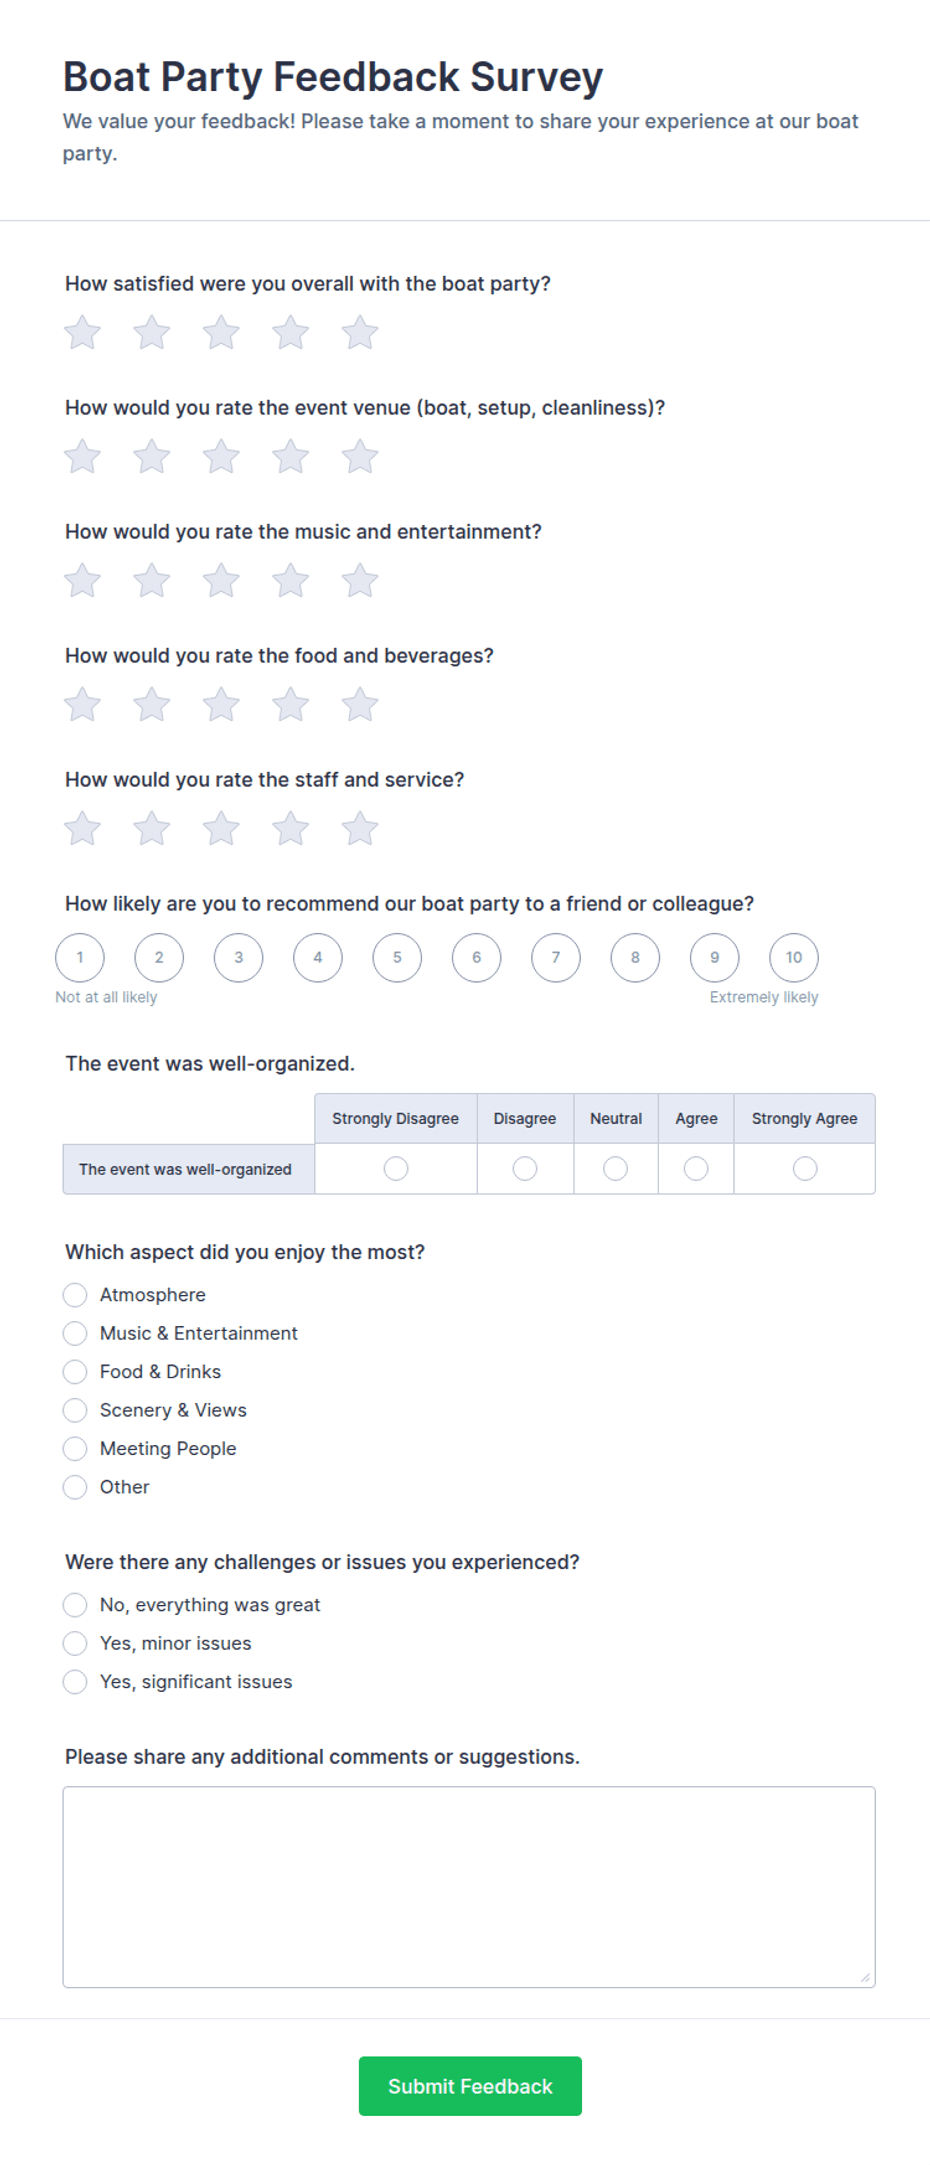The width and height of the screenshot is (930, 2165).
Task: Choose Atmosphere as most enjoyed aspect
Action: [75, 1295]
